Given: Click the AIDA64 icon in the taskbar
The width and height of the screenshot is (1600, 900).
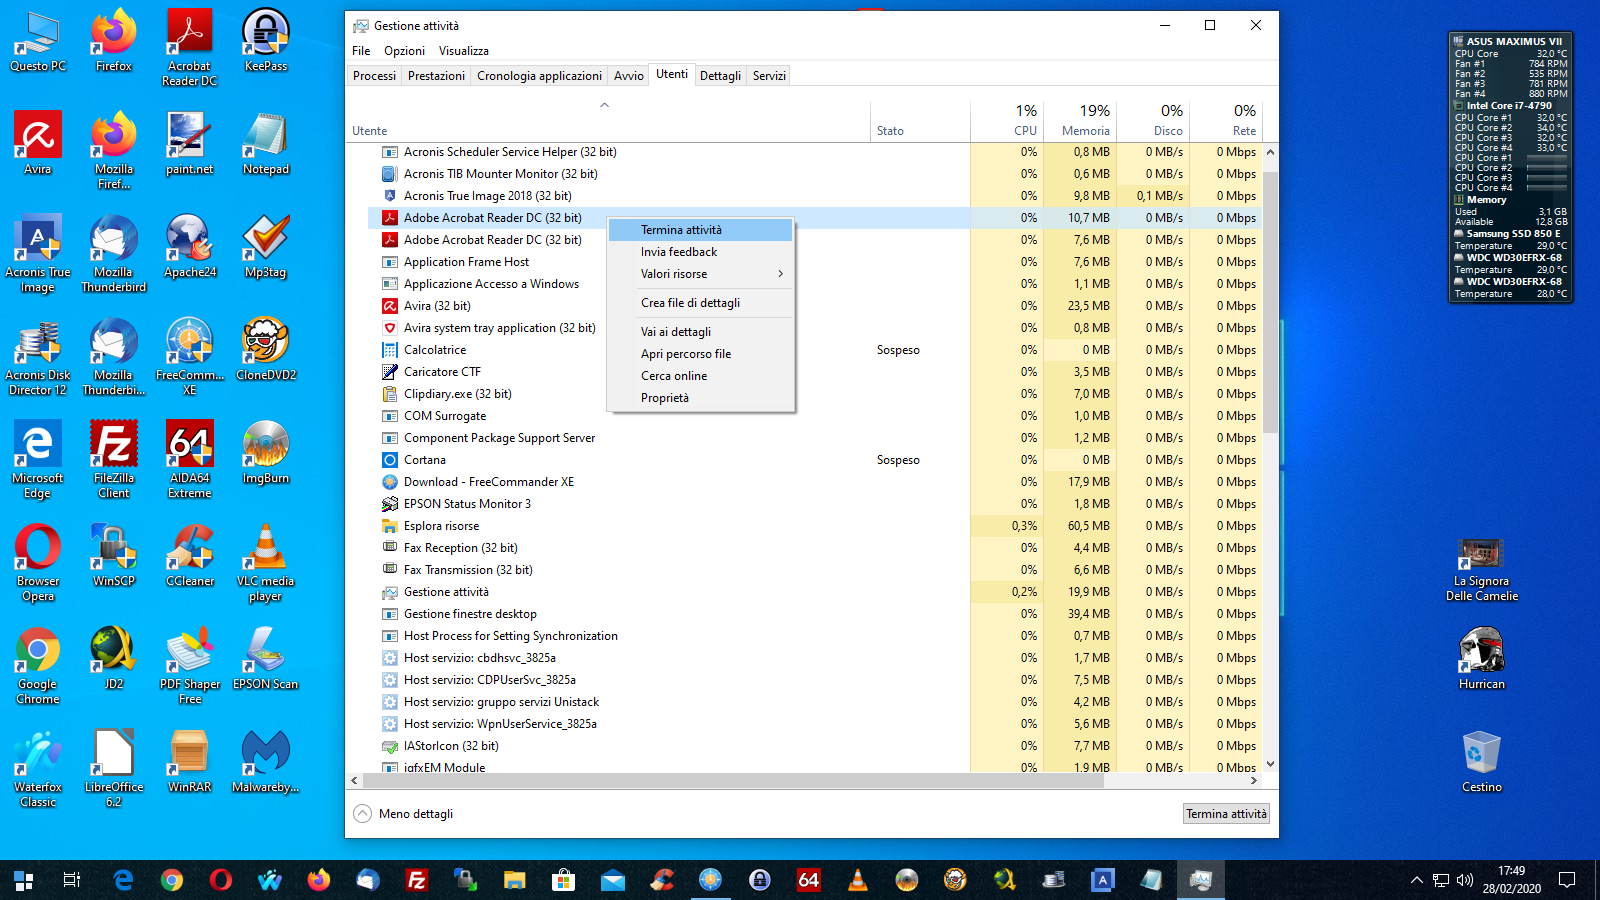Looking at the screenshot, I should 808,880.
